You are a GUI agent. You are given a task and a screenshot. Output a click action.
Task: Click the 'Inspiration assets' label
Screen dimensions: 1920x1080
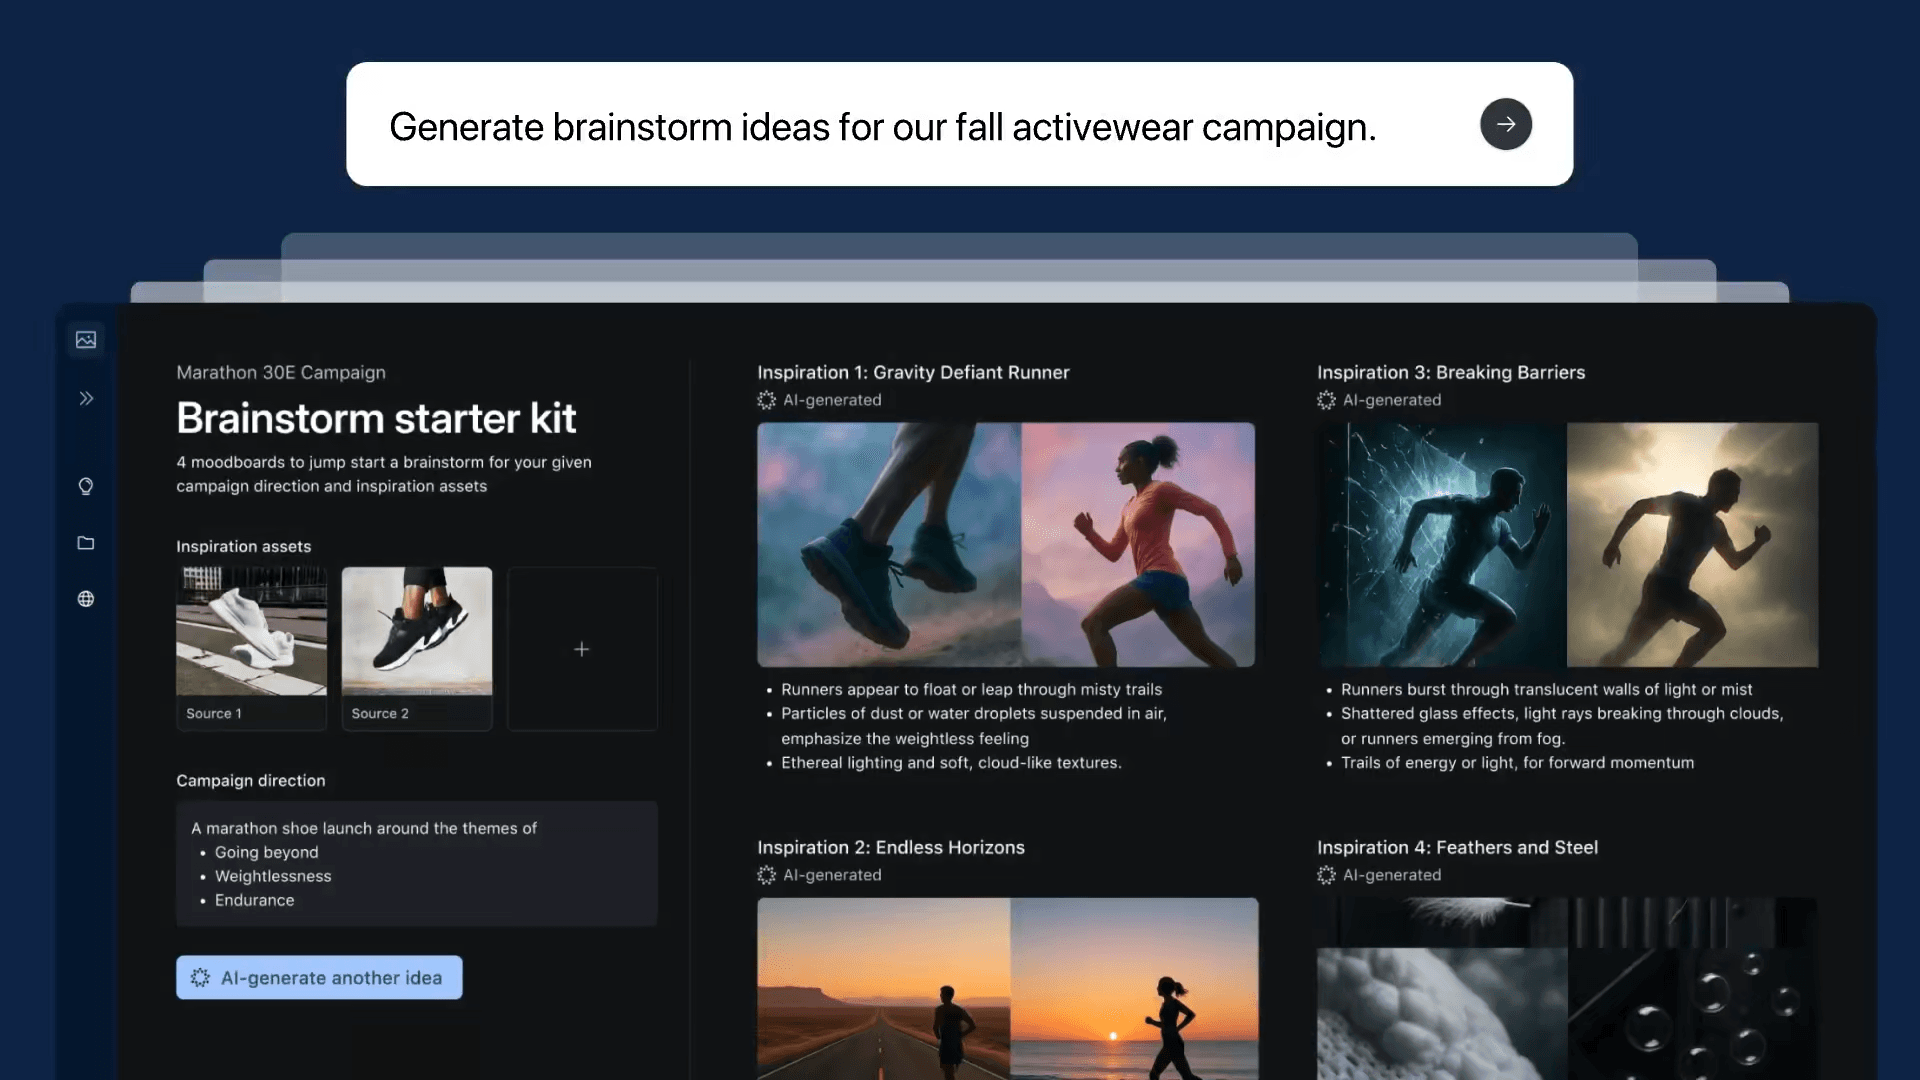(244, 546)
